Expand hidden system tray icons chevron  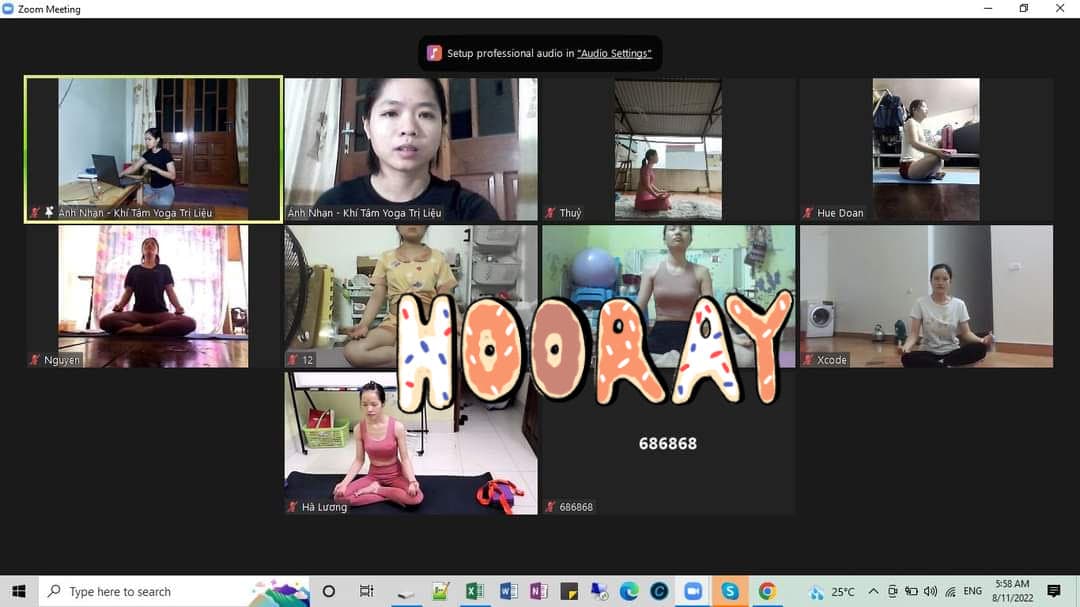[873, 591]
